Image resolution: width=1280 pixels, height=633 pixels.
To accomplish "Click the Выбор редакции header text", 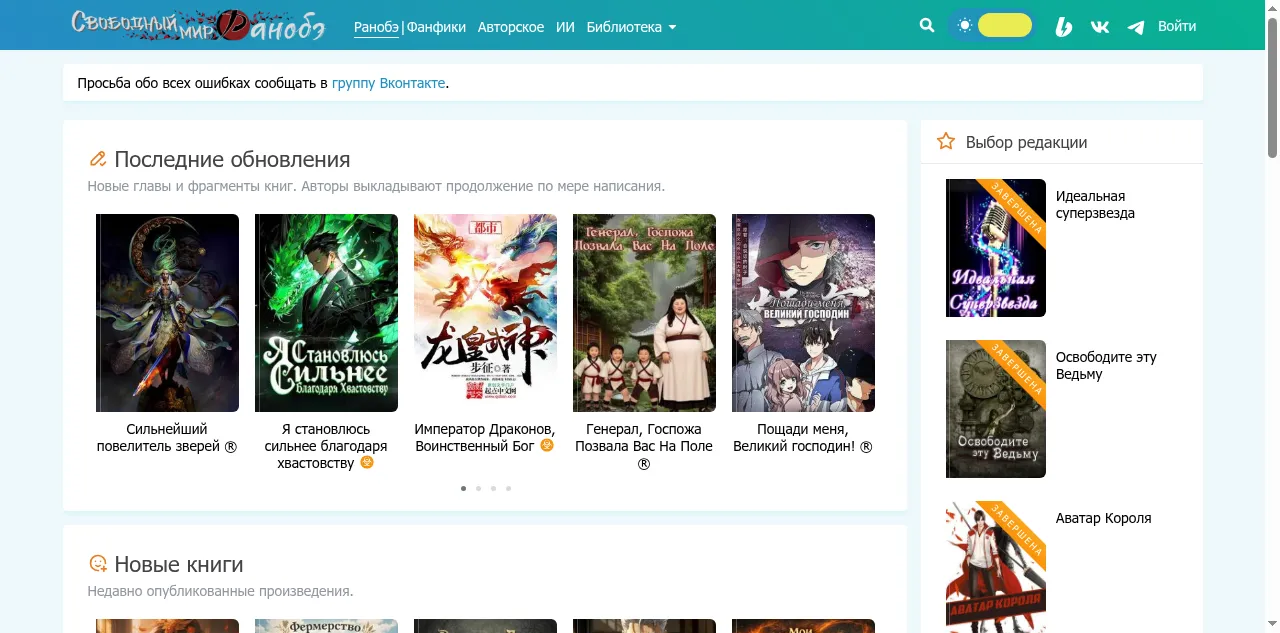I will tap(1026, 142).
